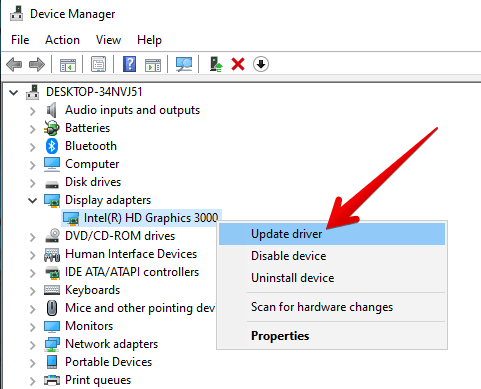481x389 pixels.
Task: Choose Disable device from context menu
Action: click(x=332, y=256)
